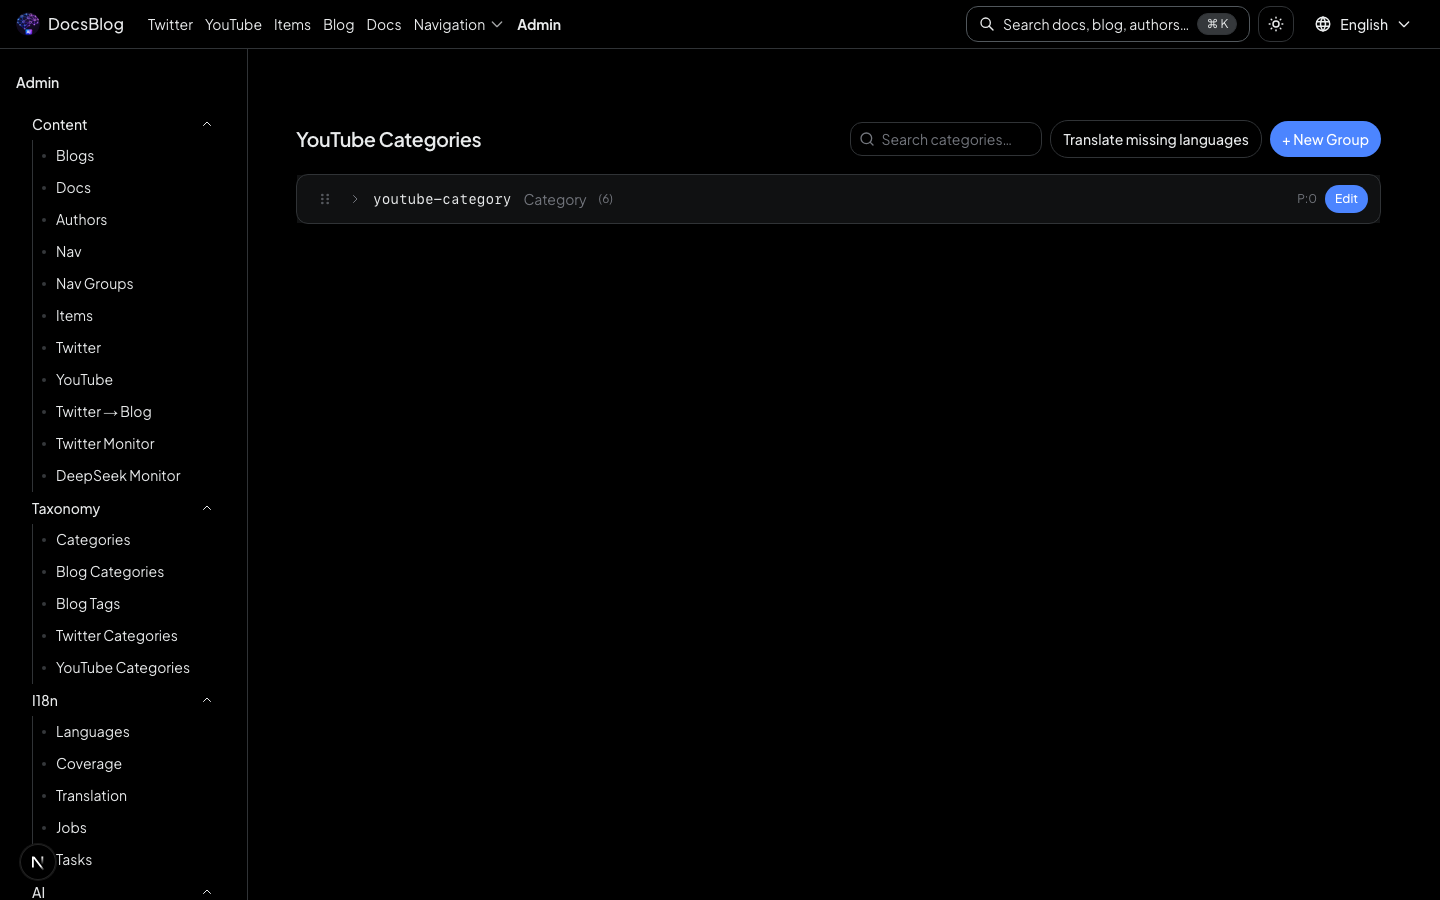This screenshot has height=900, width=1440.
Task: Click the round N badge at bottom left
Action: [x=38, y=861]
